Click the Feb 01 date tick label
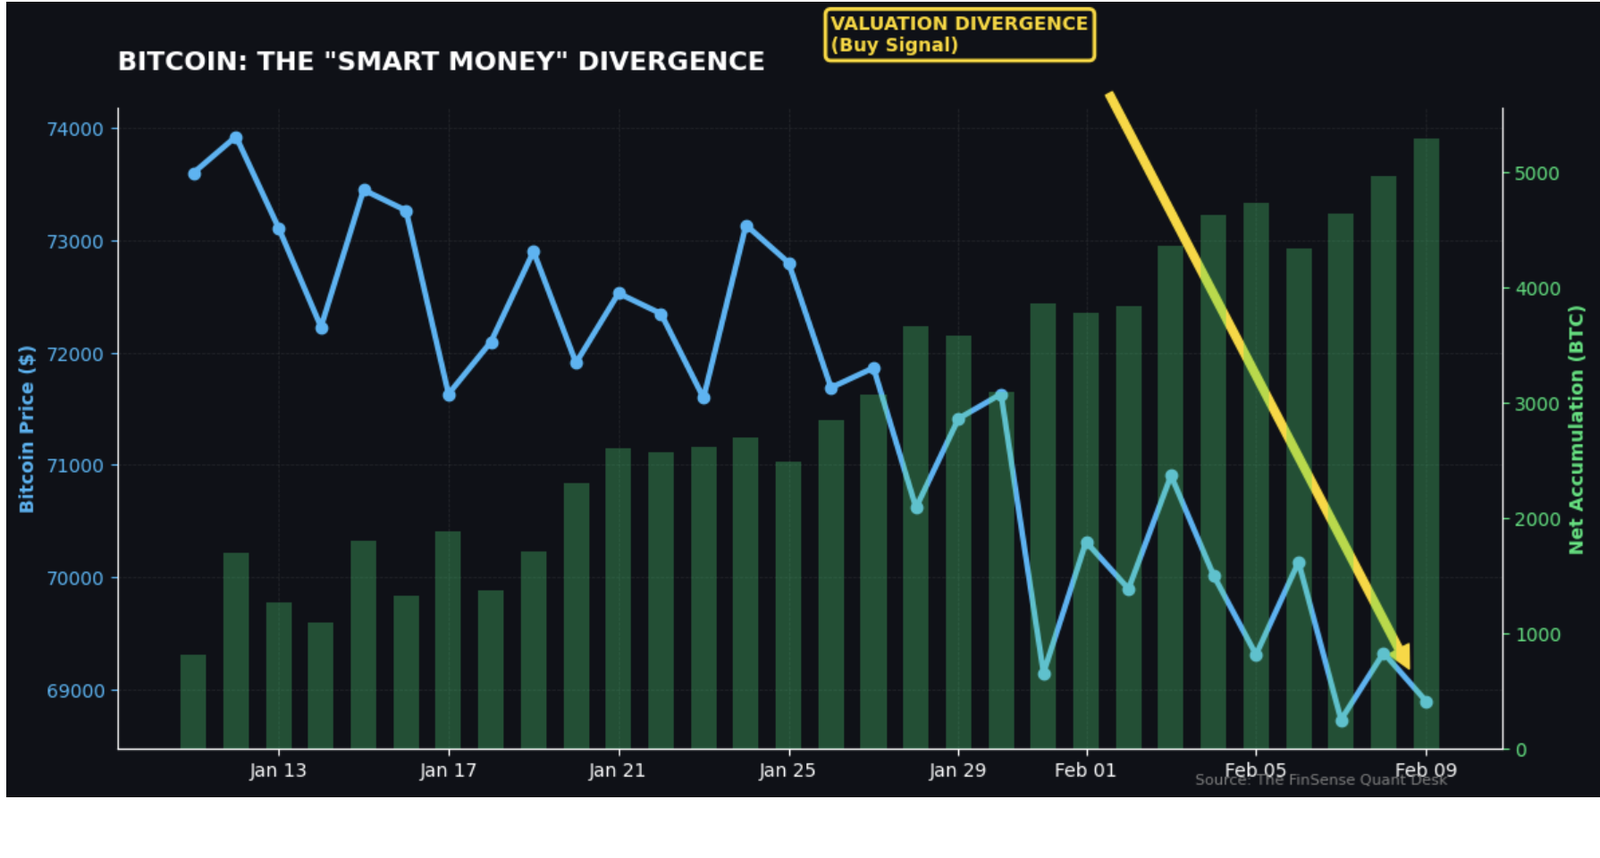 pos(1085,770)
